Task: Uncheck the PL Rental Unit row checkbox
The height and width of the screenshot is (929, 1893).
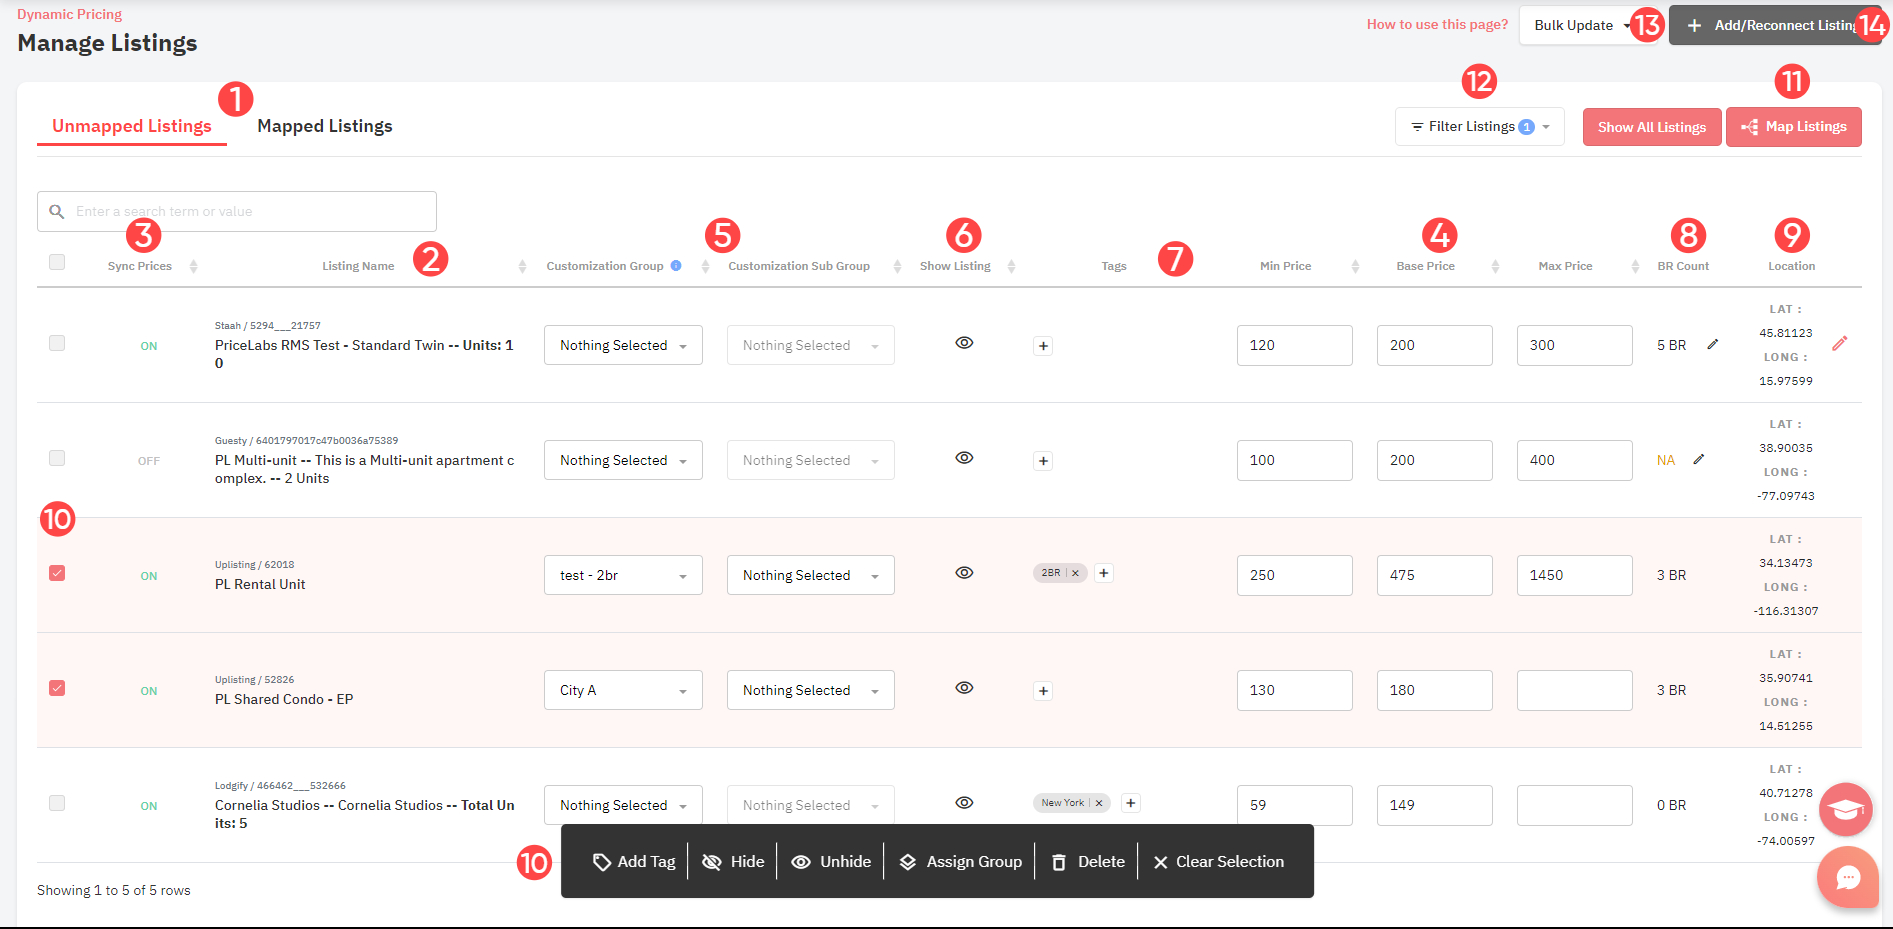Action: (x=57, y=573)
